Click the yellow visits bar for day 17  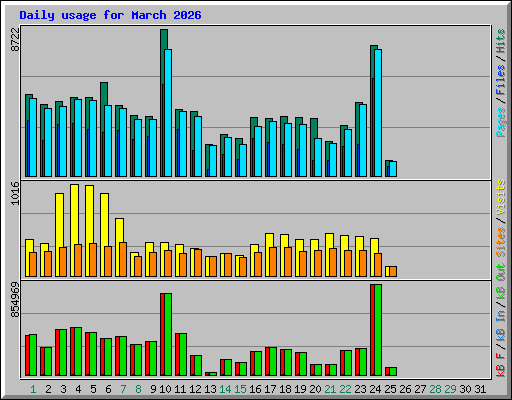269,240
